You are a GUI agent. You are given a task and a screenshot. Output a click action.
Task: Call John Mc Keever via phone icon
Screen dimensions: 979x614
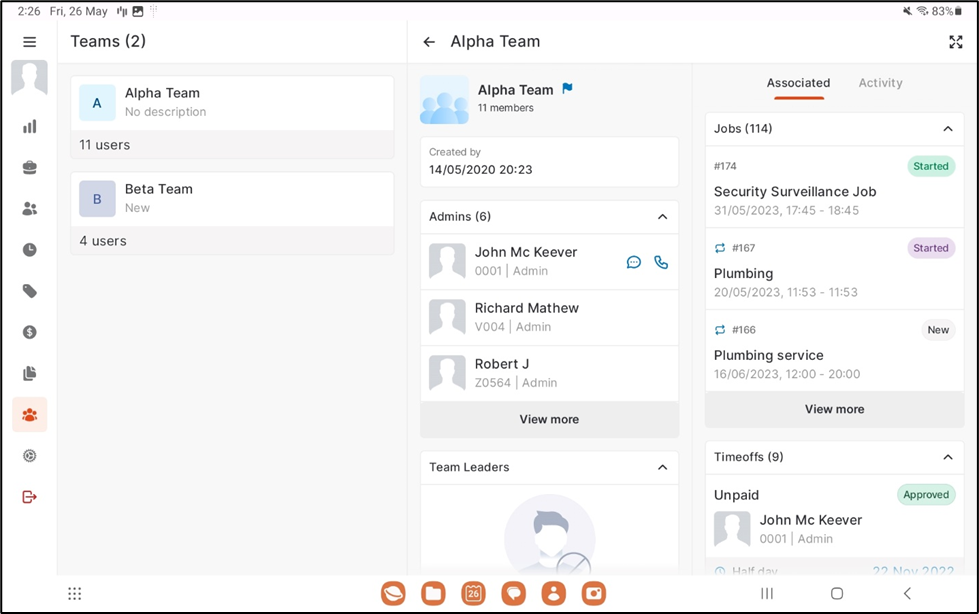tap(661, 262)
